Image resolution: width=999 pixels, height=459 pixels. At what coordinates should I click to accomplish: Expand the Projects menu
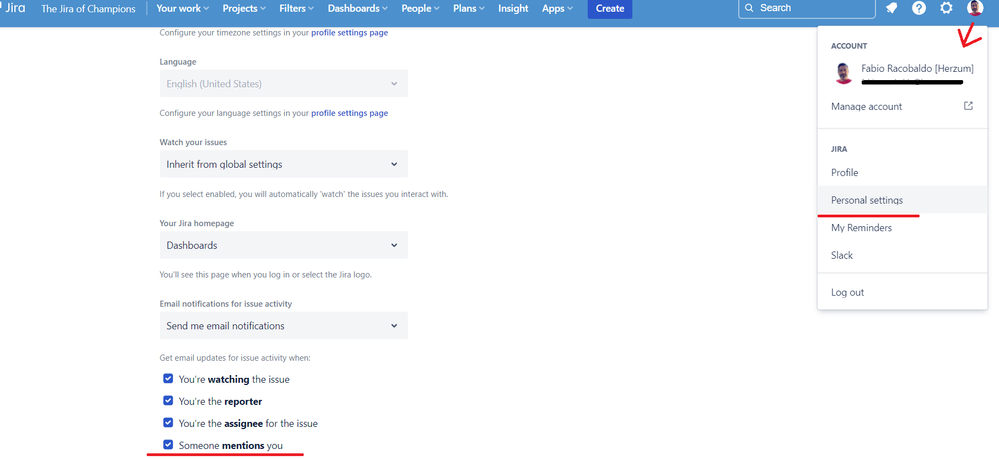[x=244, y=8]
